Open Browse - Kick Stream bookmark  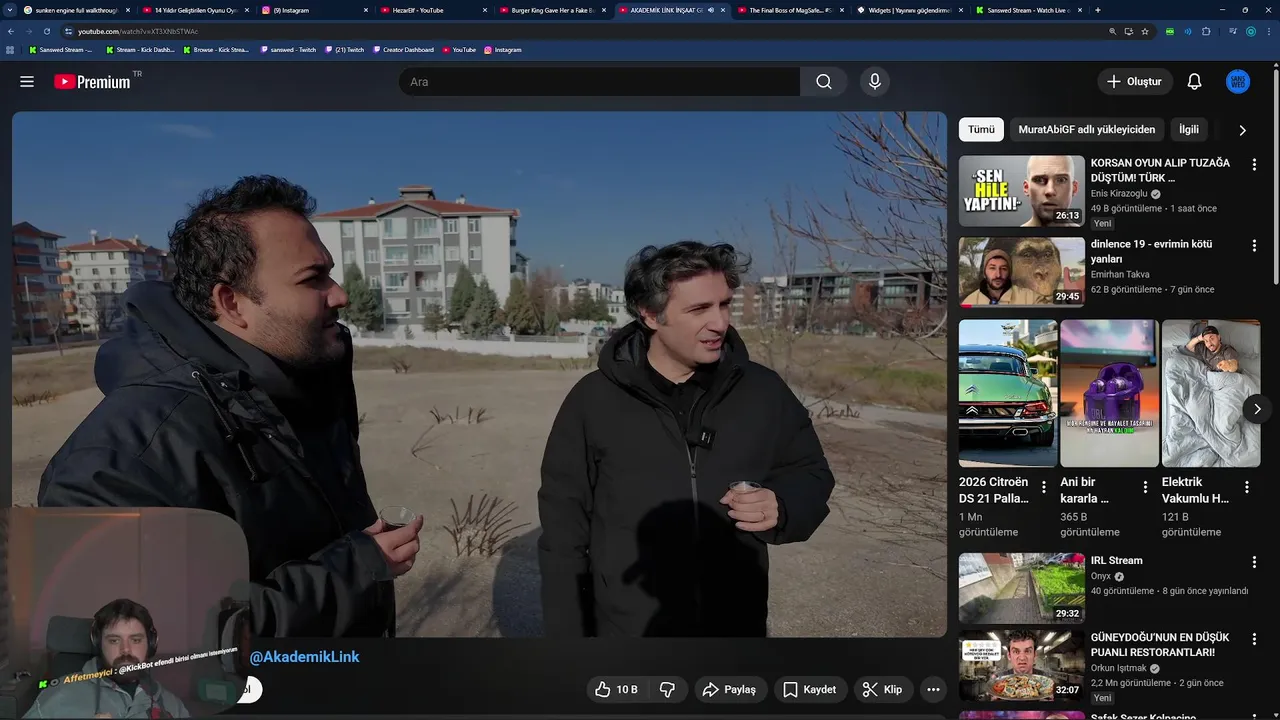pos(216,49)
